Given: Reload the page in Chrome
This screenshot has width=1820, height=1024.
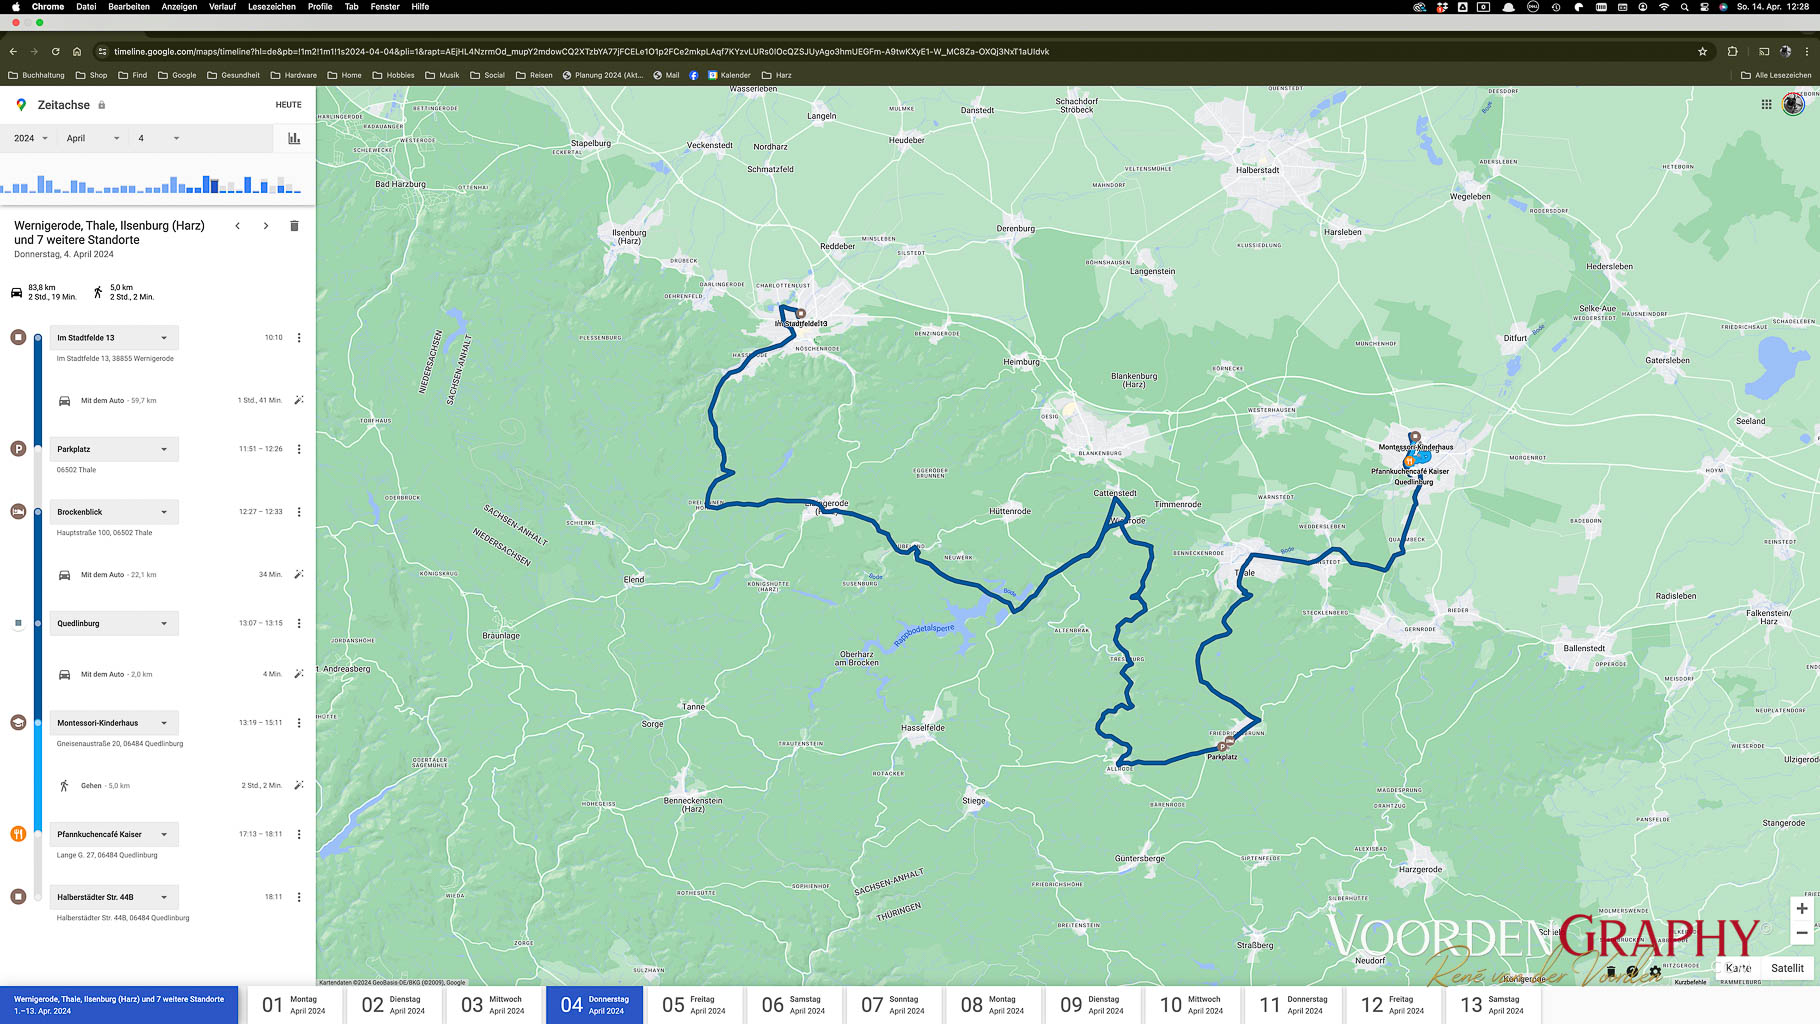Looking at the screenshot, I should (55, 52).
